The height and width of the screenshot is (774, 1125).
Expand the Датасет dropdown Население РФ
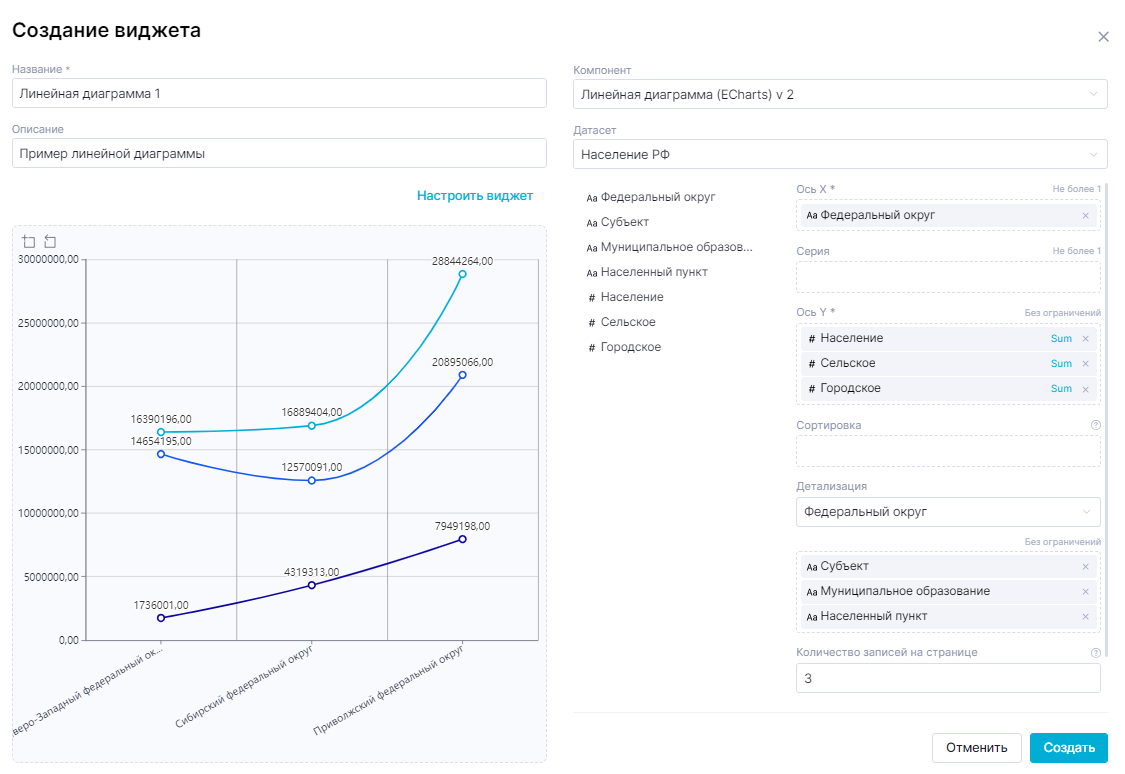[840, 154]
